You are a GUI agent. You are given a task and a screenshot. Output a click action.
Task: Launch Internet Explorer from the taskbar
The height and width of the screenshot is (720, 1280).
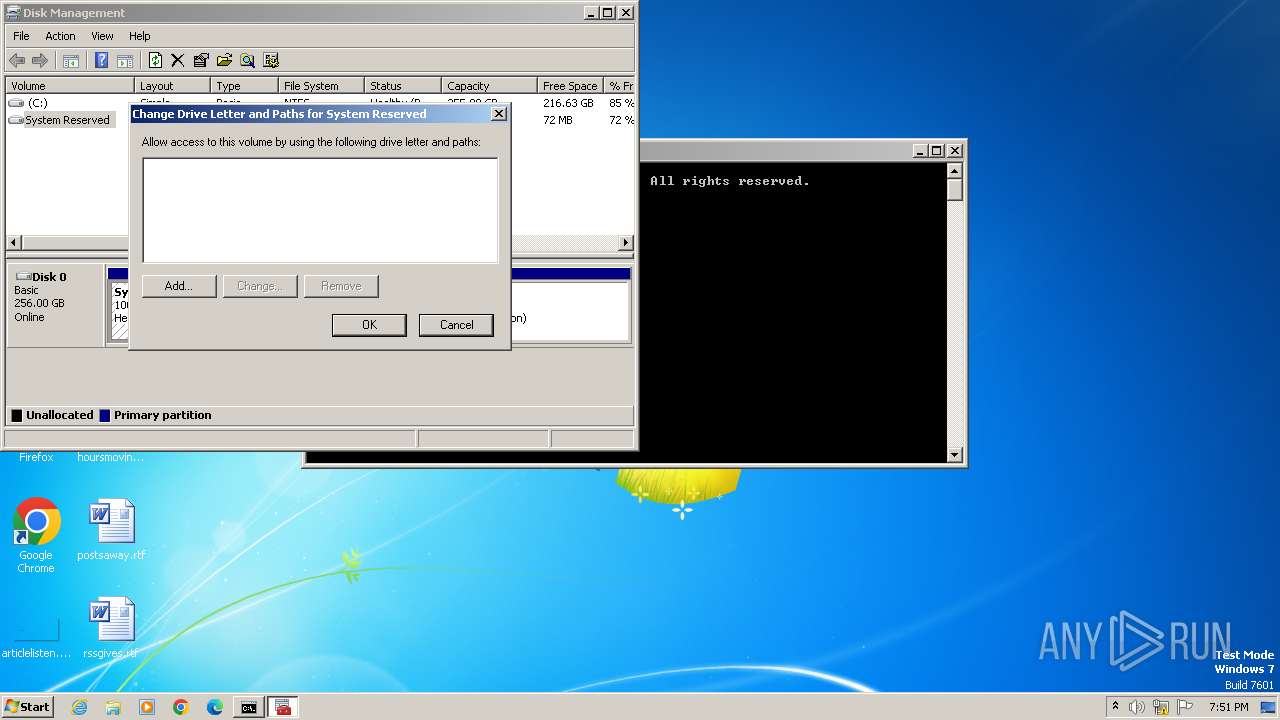point(80,707)
